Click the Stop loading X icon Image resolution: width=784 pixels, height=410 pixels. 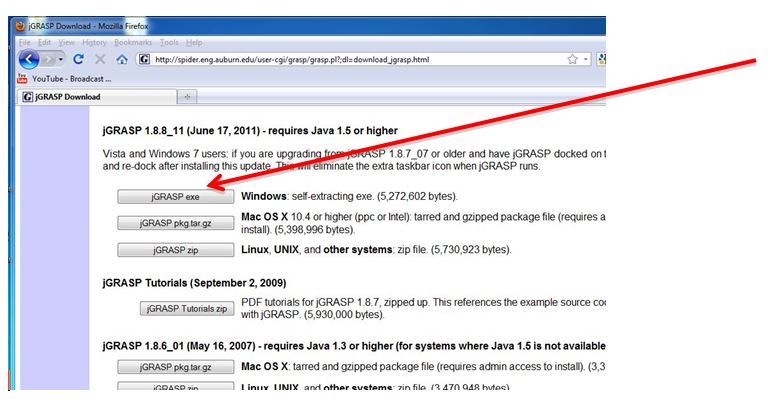99,59
